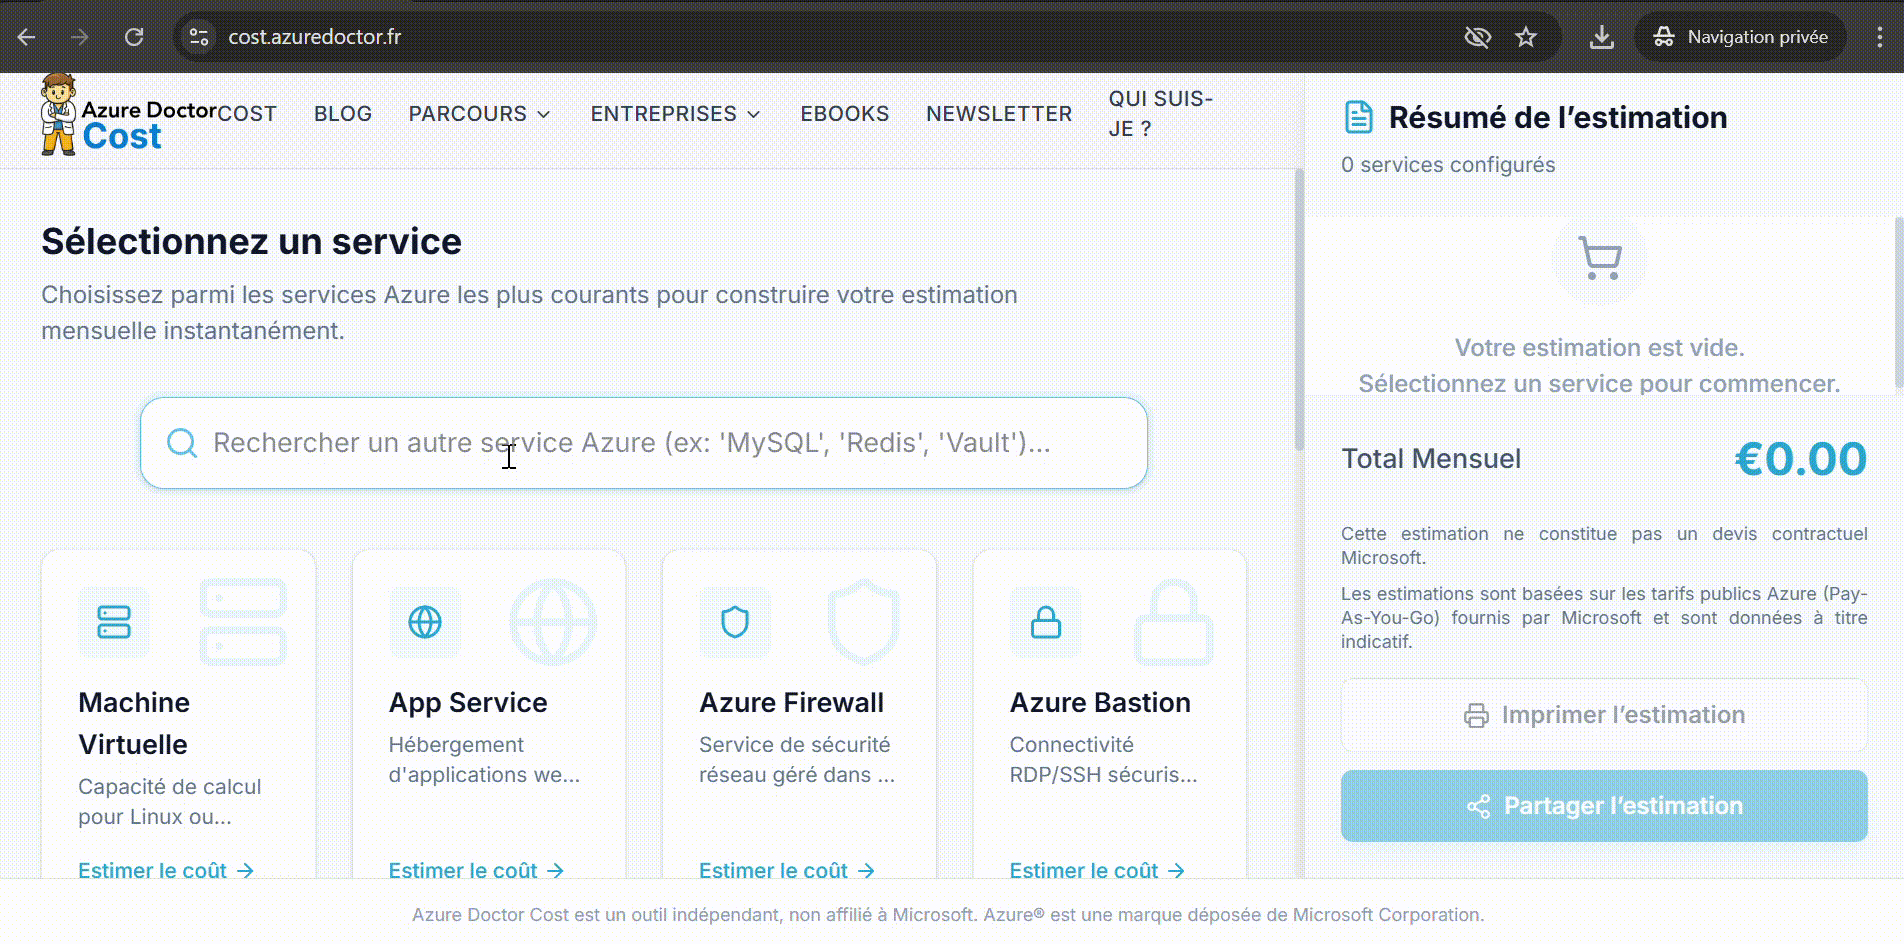This screenshot has height=944, width=1904.
Task: Expand the PARCOURS dropdown menu
Action: pyautogui.click(x=480, y=114)
